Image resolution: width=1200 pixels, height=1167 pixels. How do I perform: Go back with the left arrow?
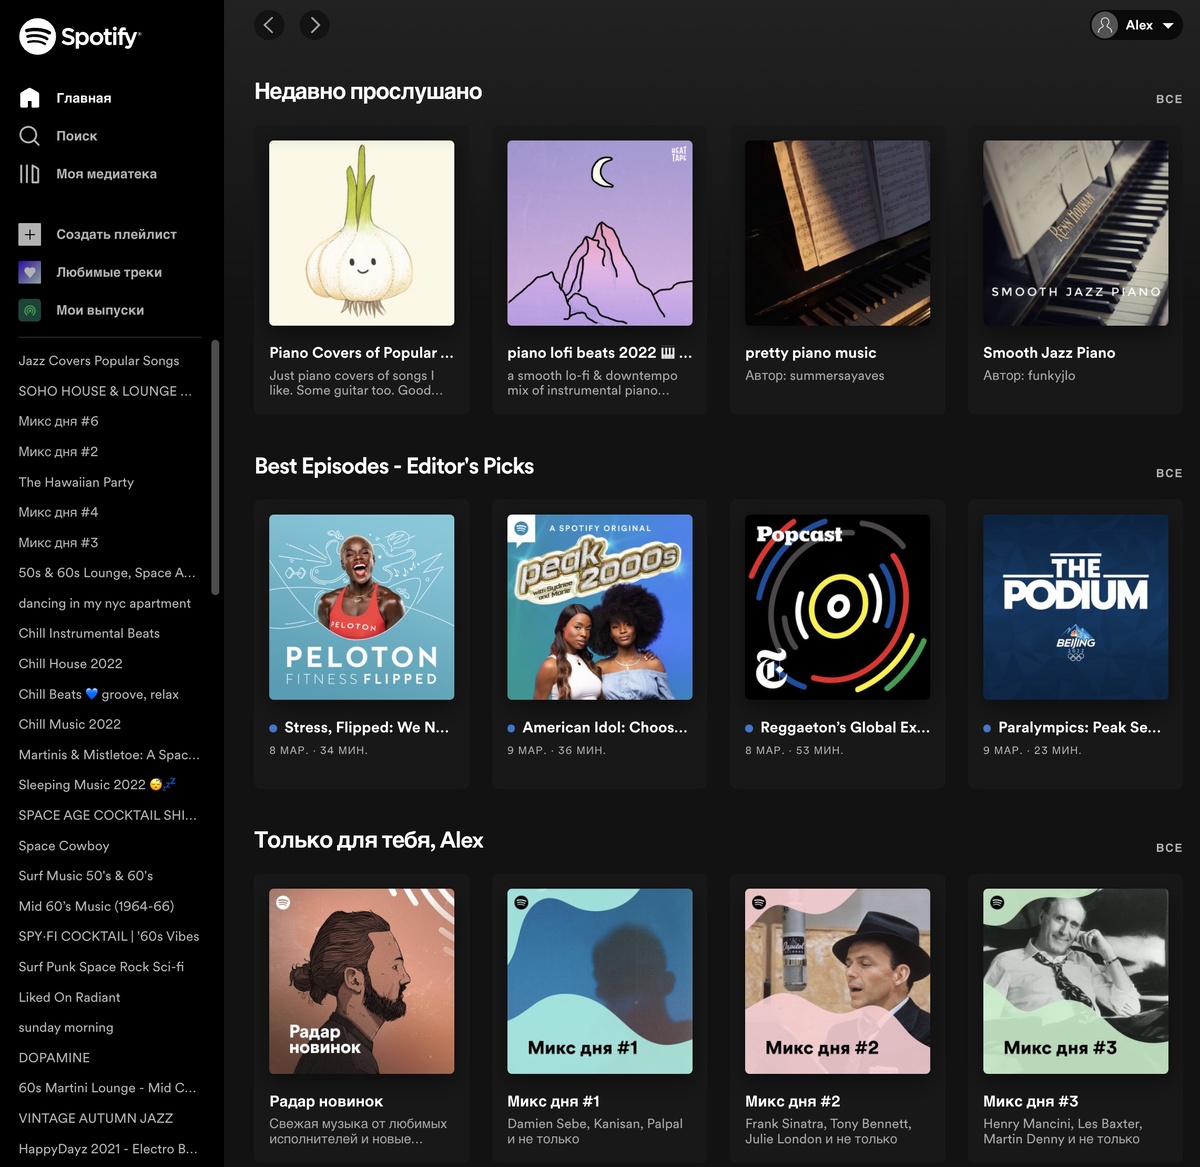click(269, 25)
